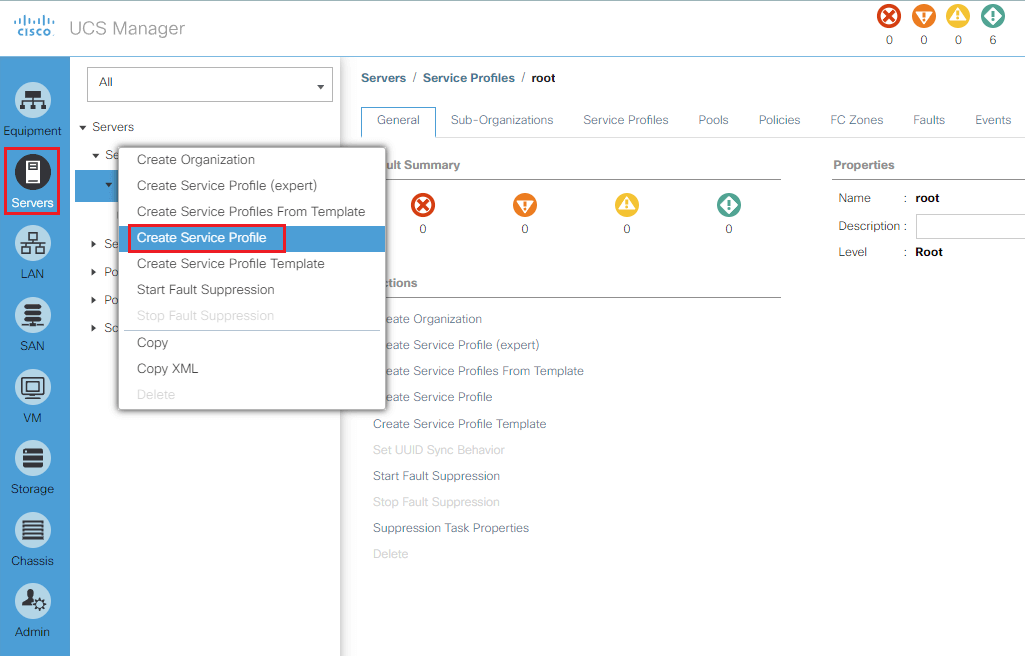Choose Create Service Profile Template menu entry
1025x656 pixels.
(252, 264)
